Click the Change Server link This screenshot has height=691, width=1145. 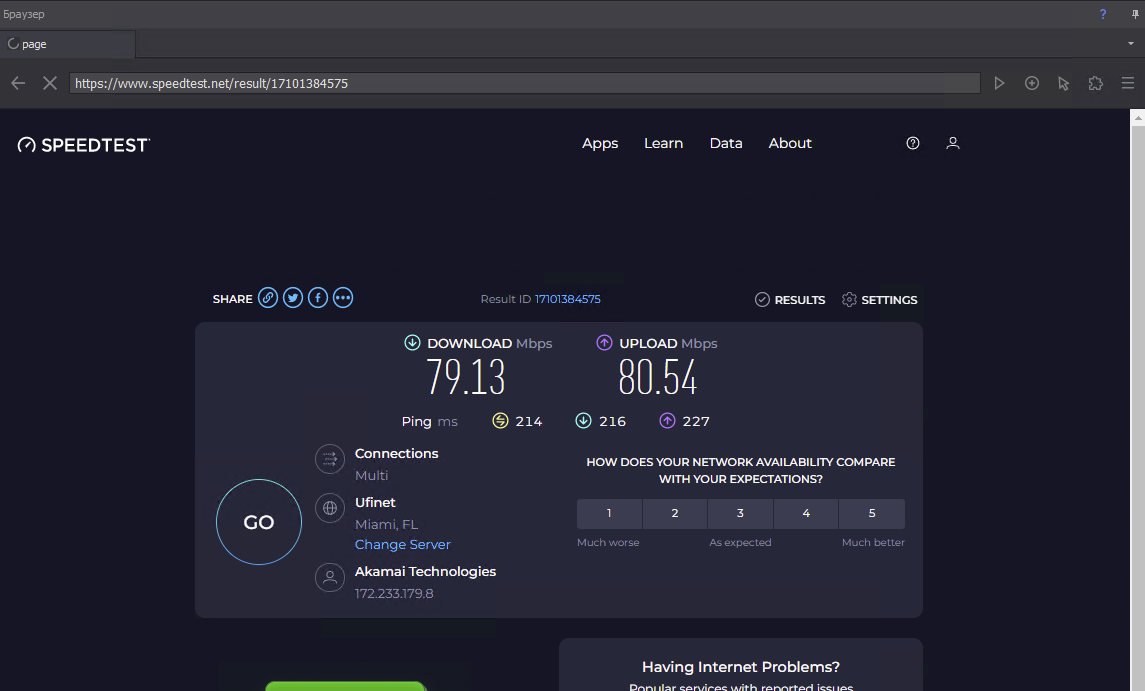403,544
